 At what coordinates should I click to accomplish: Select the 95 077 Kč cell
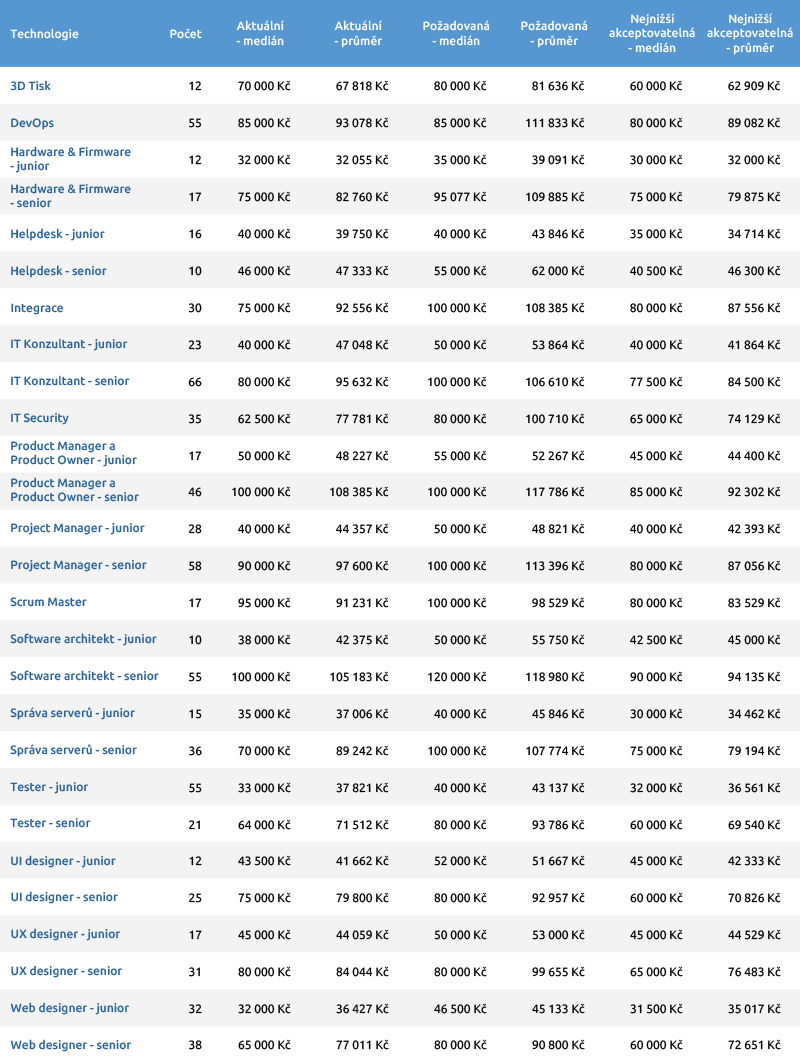[460, 197]
